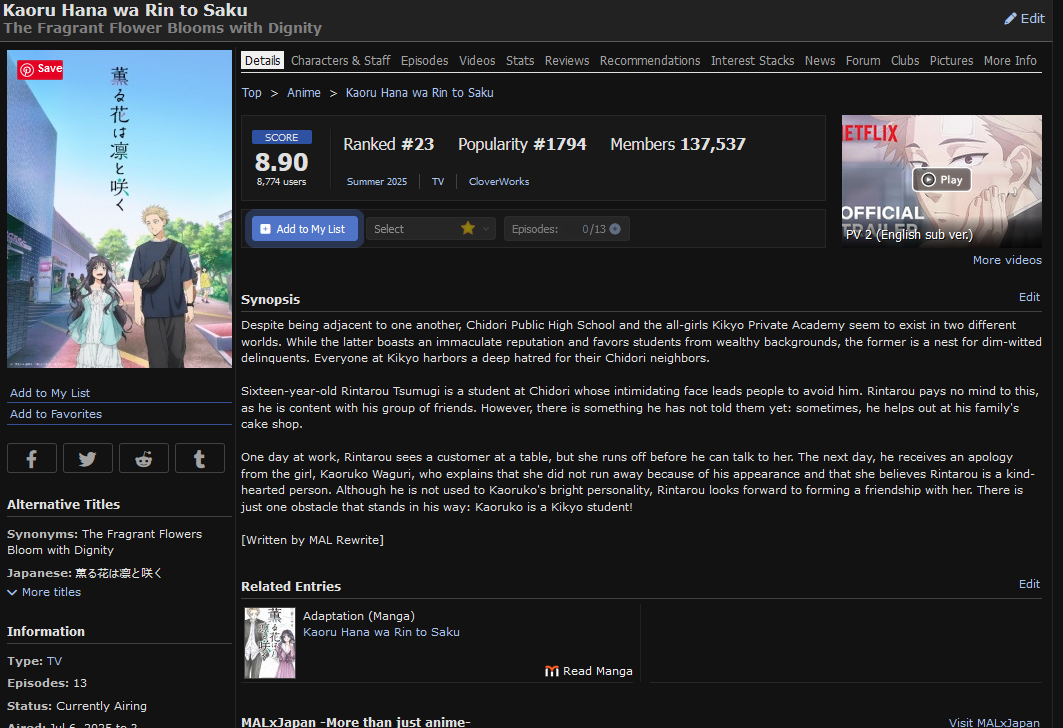View the Clubs tab

[x=905, y=60]
